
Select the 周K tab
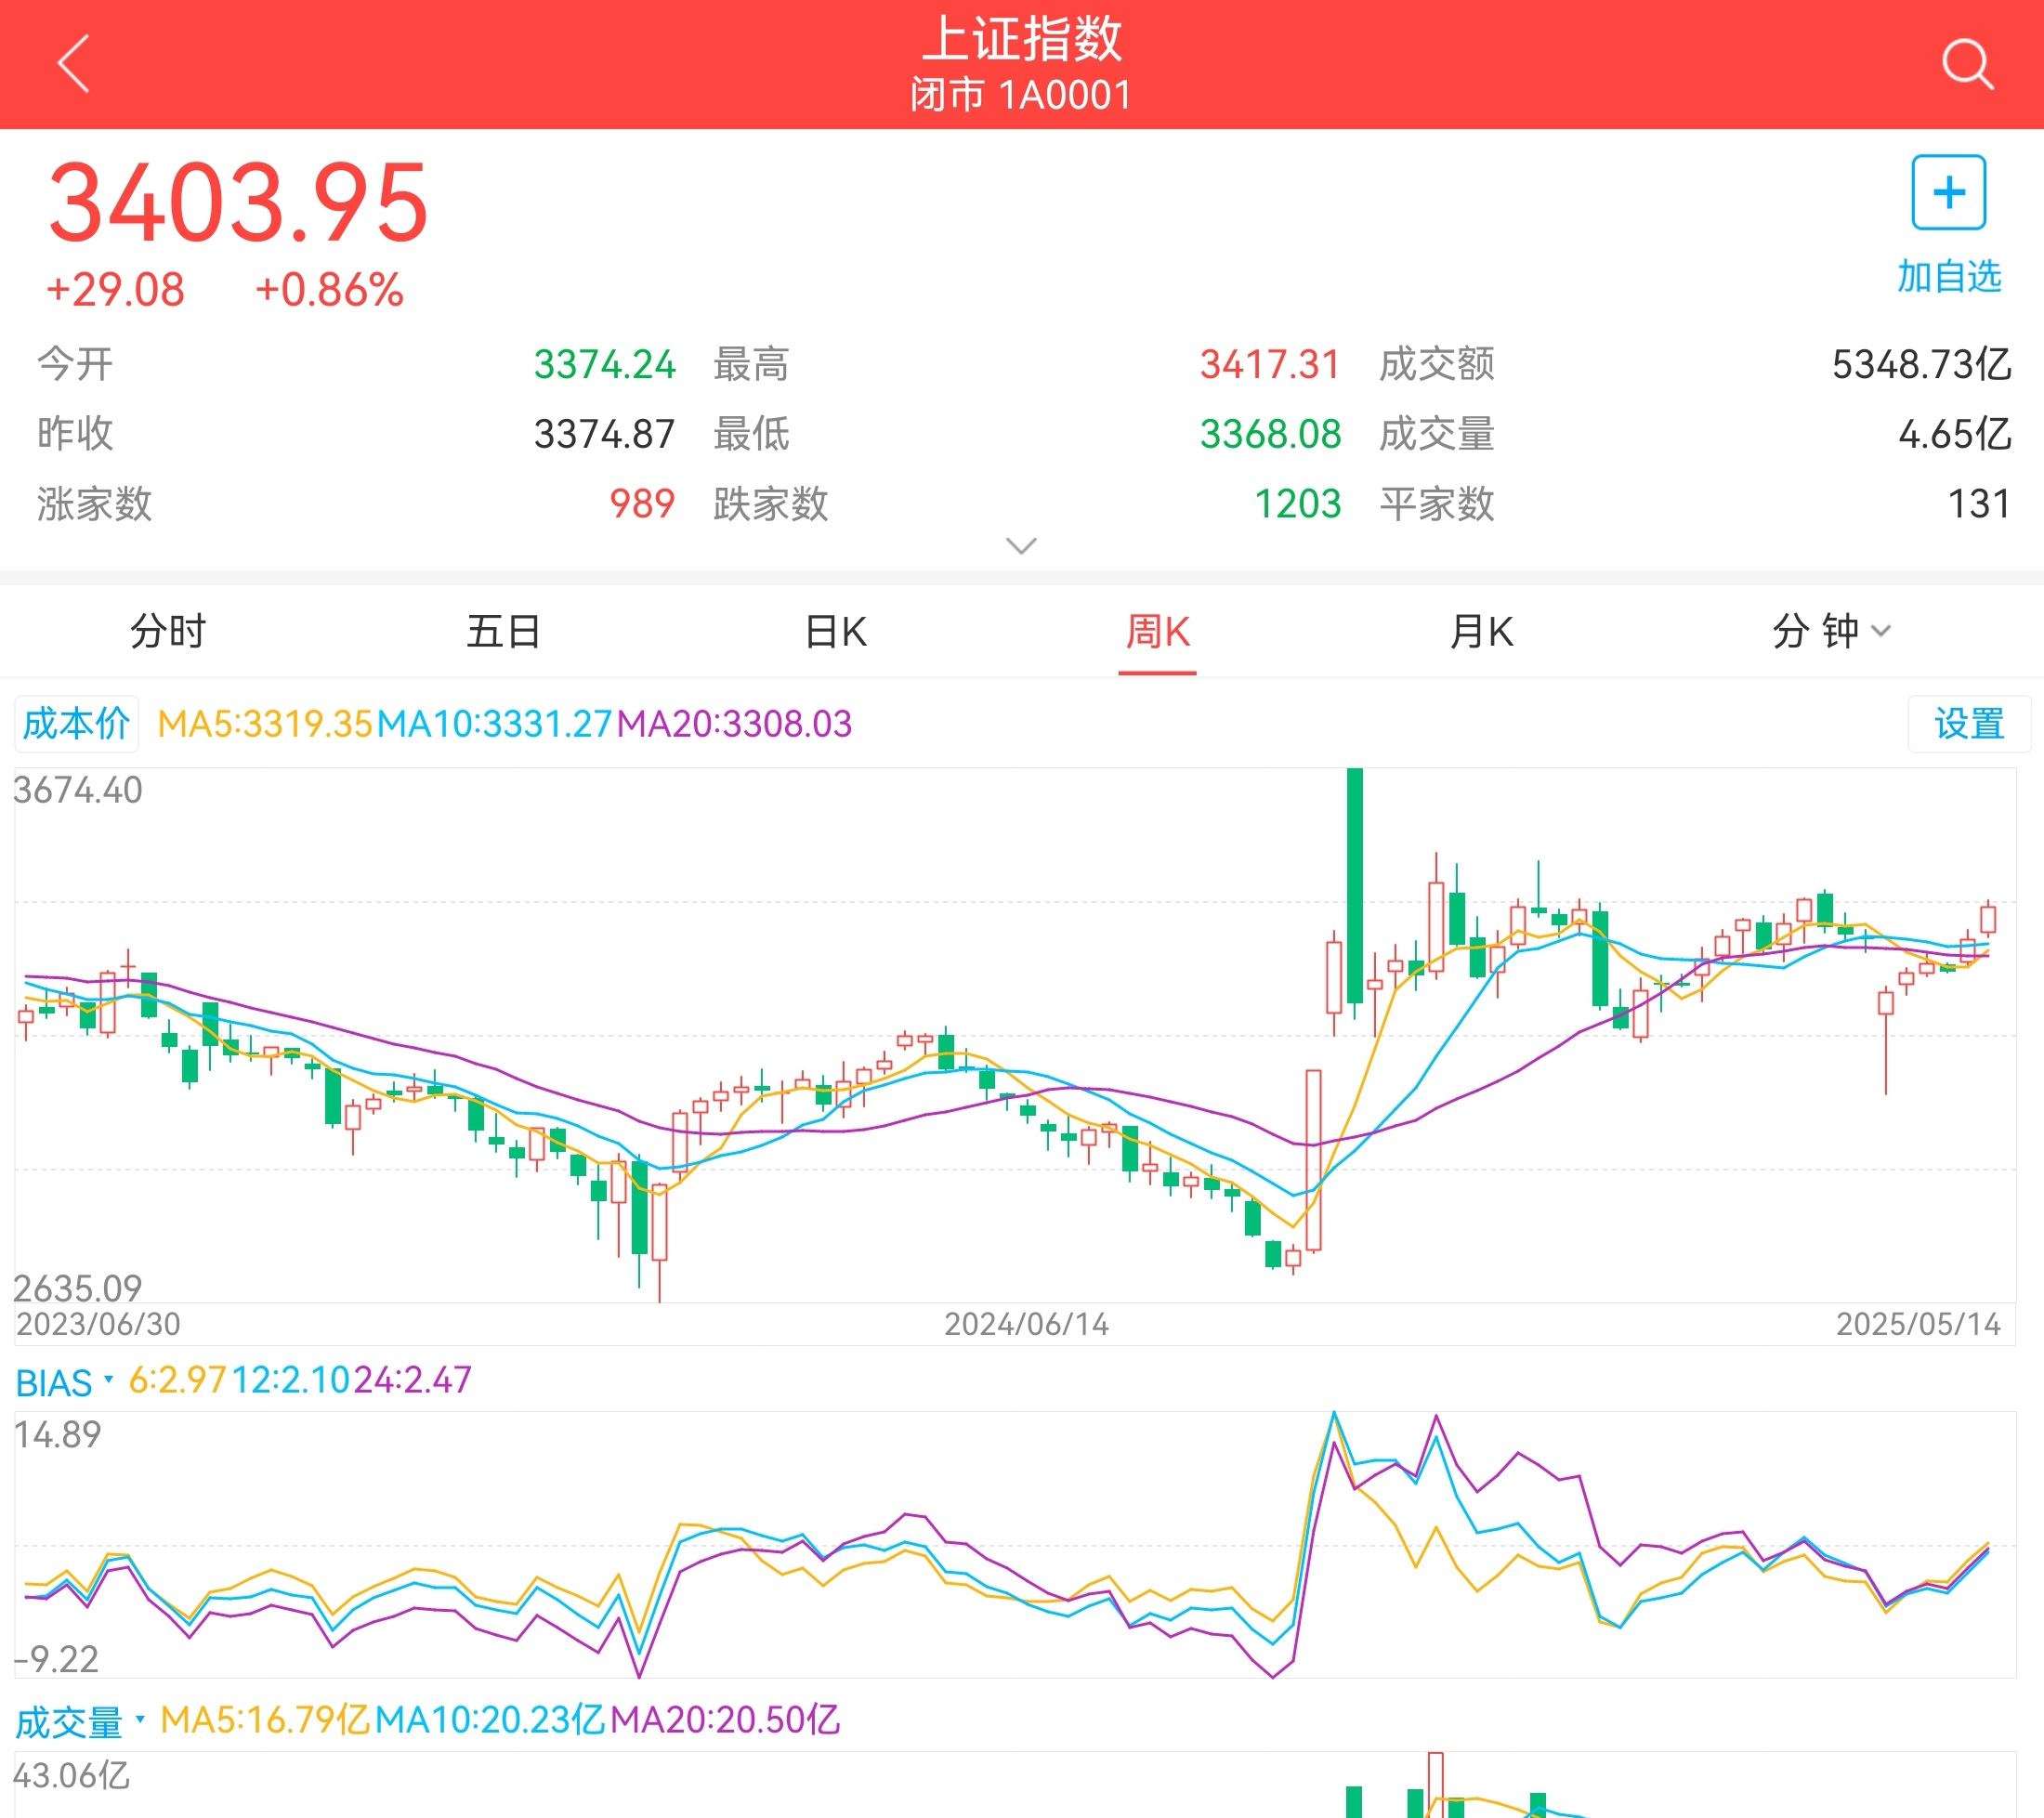(1157, 631)
